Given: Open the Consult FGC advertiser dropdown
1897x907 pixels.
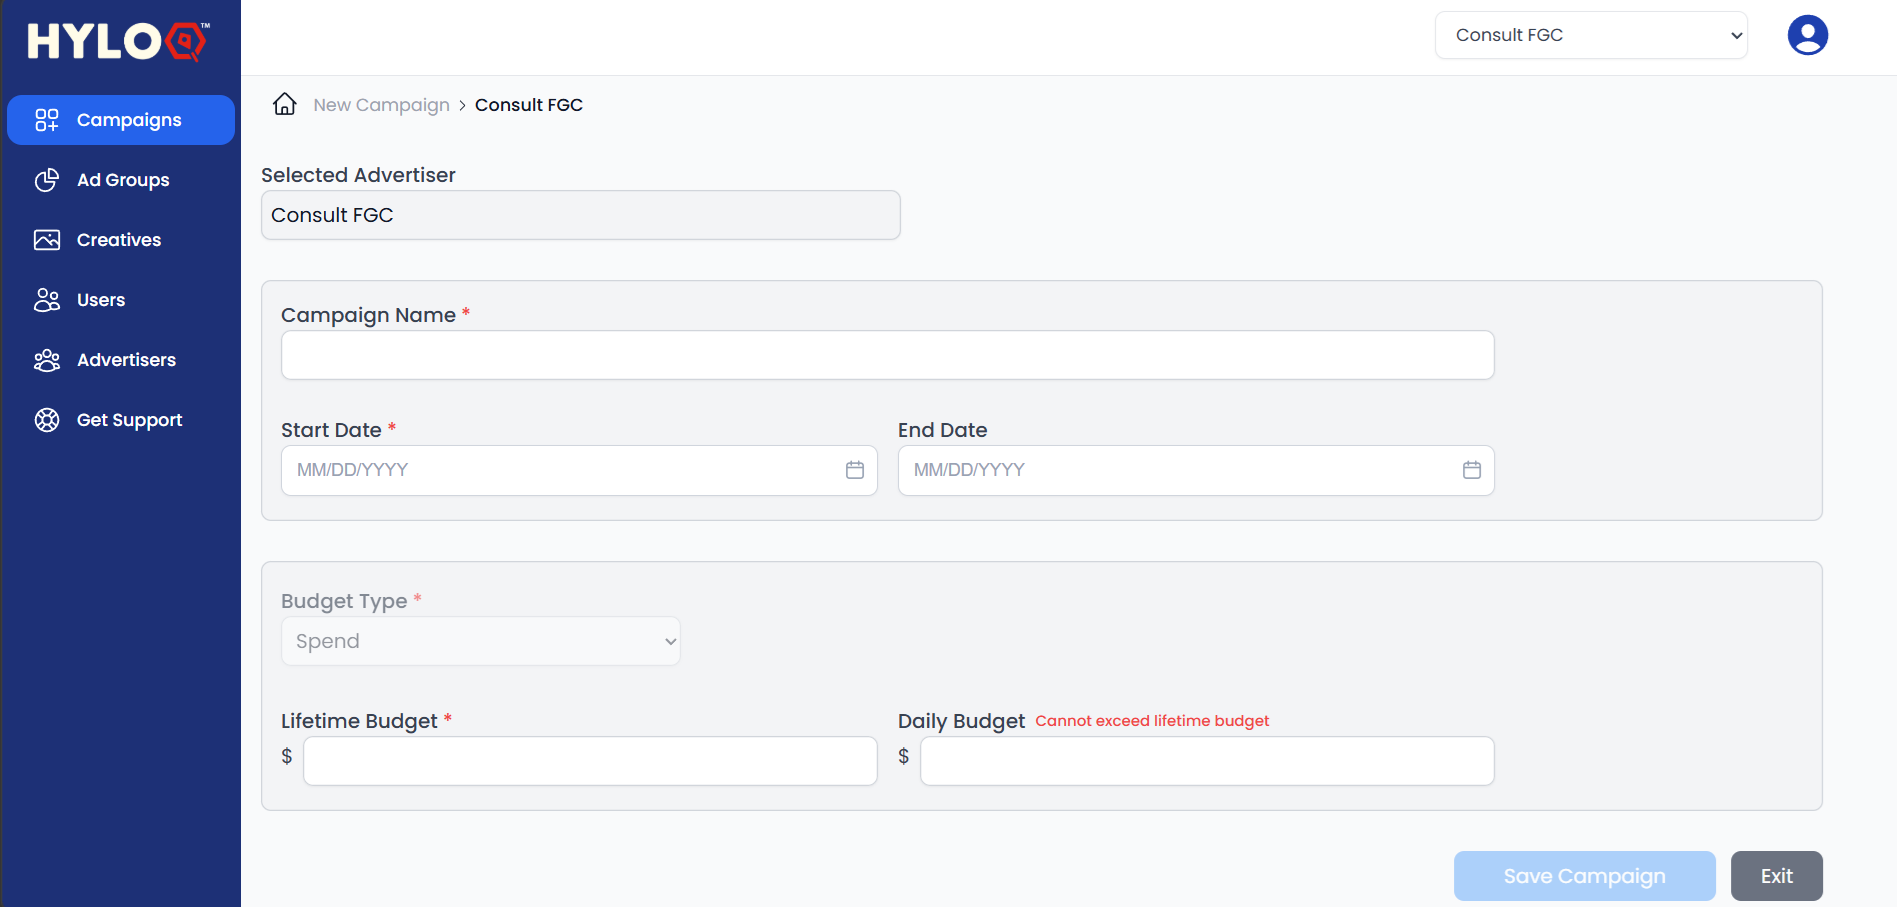Looking at the screenshot, I should [x=1591, y=35].
